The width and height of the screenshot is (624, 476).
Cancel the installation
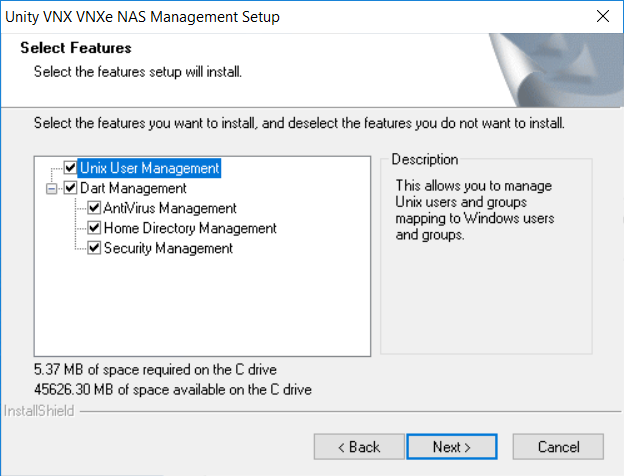pyautogui.click(x=558, y=446)
